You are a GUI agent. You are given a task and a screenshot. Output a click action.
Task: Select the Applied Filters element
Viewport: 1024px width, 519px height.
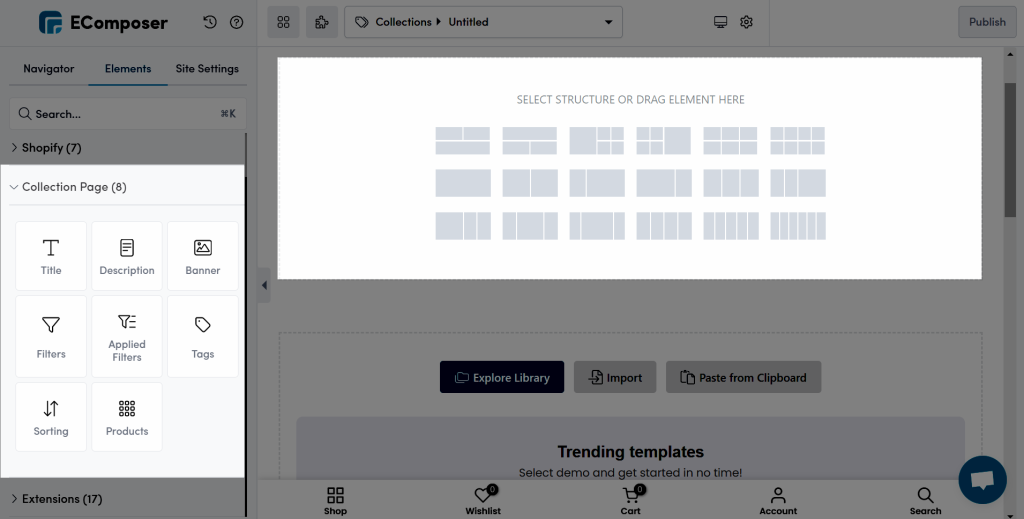[127, 336]
